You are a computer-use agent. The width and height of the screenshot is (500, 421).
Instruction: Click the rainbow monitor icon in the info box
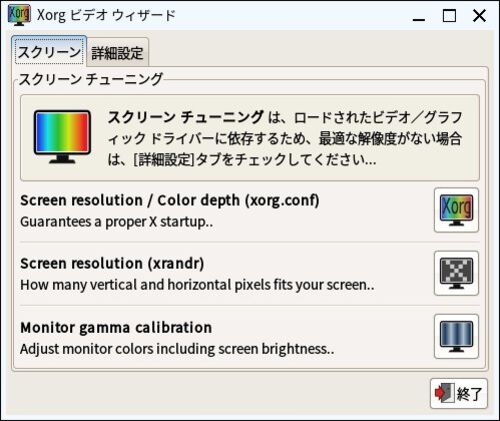tap(62, 137)
